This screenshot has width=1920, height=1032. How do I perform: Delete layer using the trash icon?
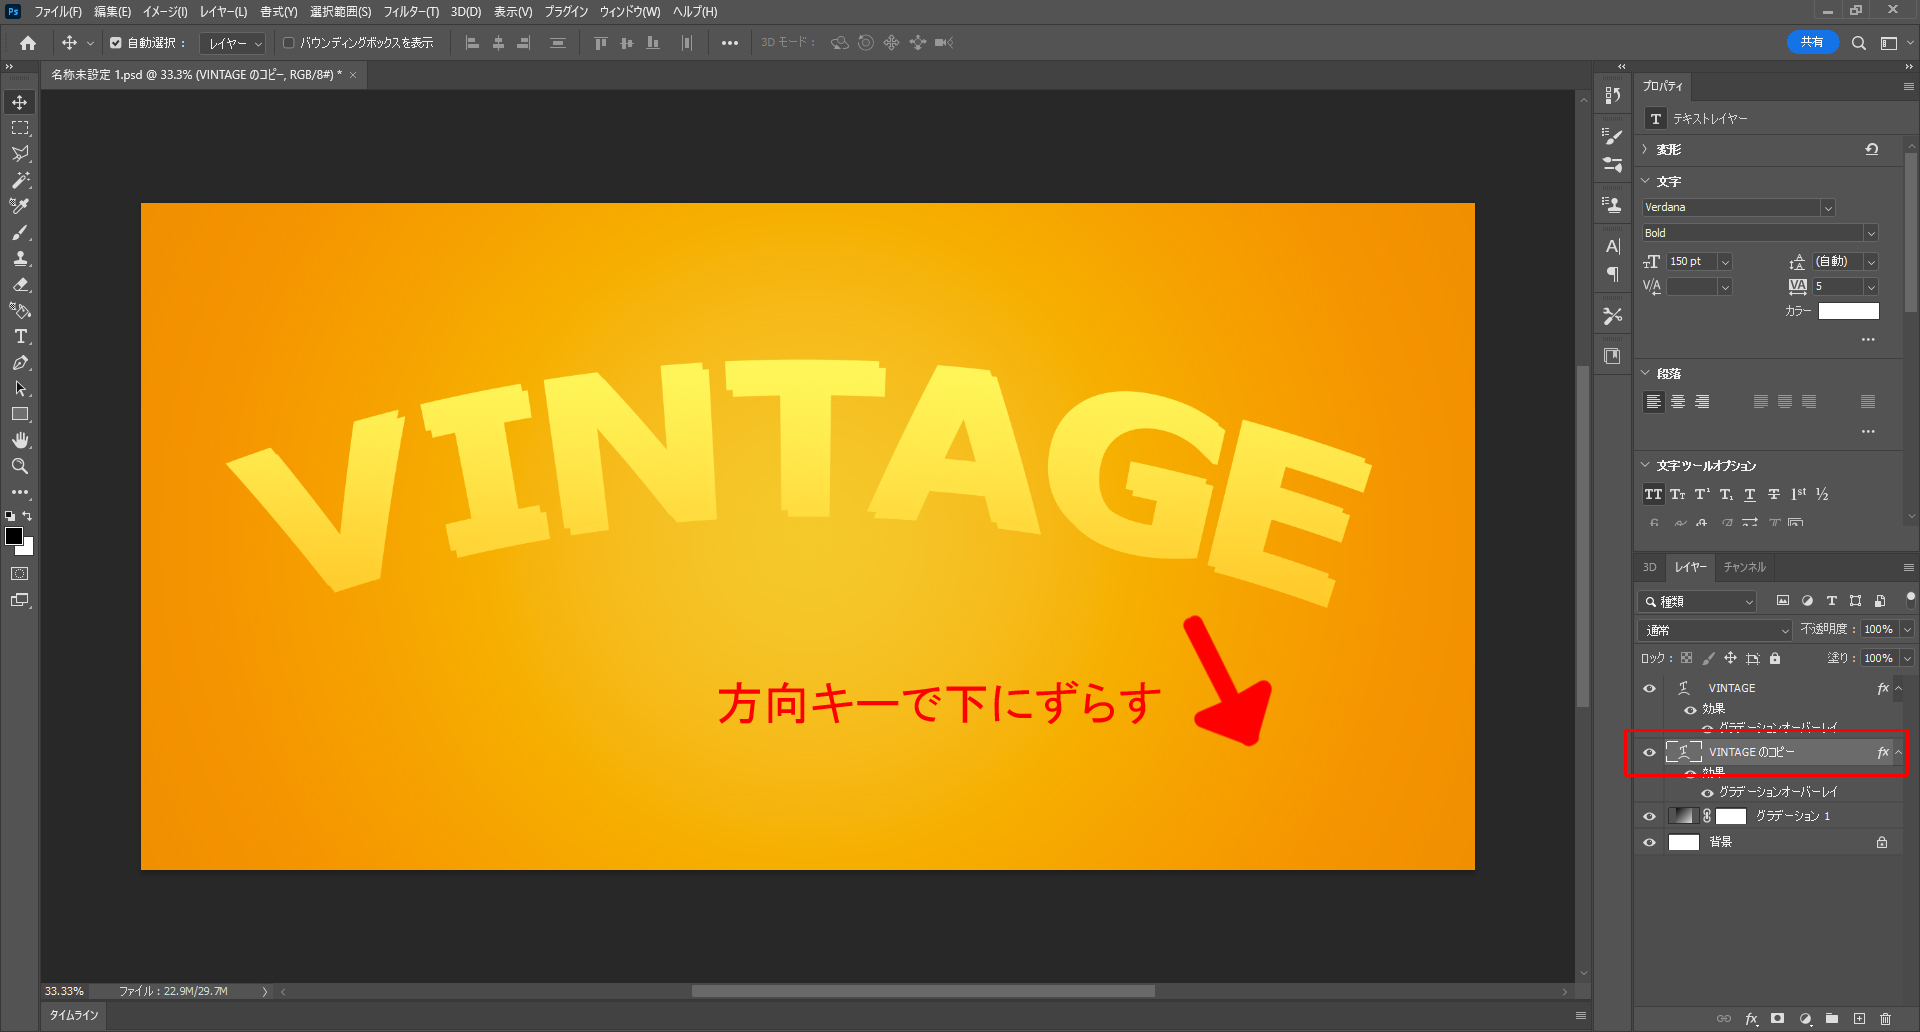pos(1885,1019)
